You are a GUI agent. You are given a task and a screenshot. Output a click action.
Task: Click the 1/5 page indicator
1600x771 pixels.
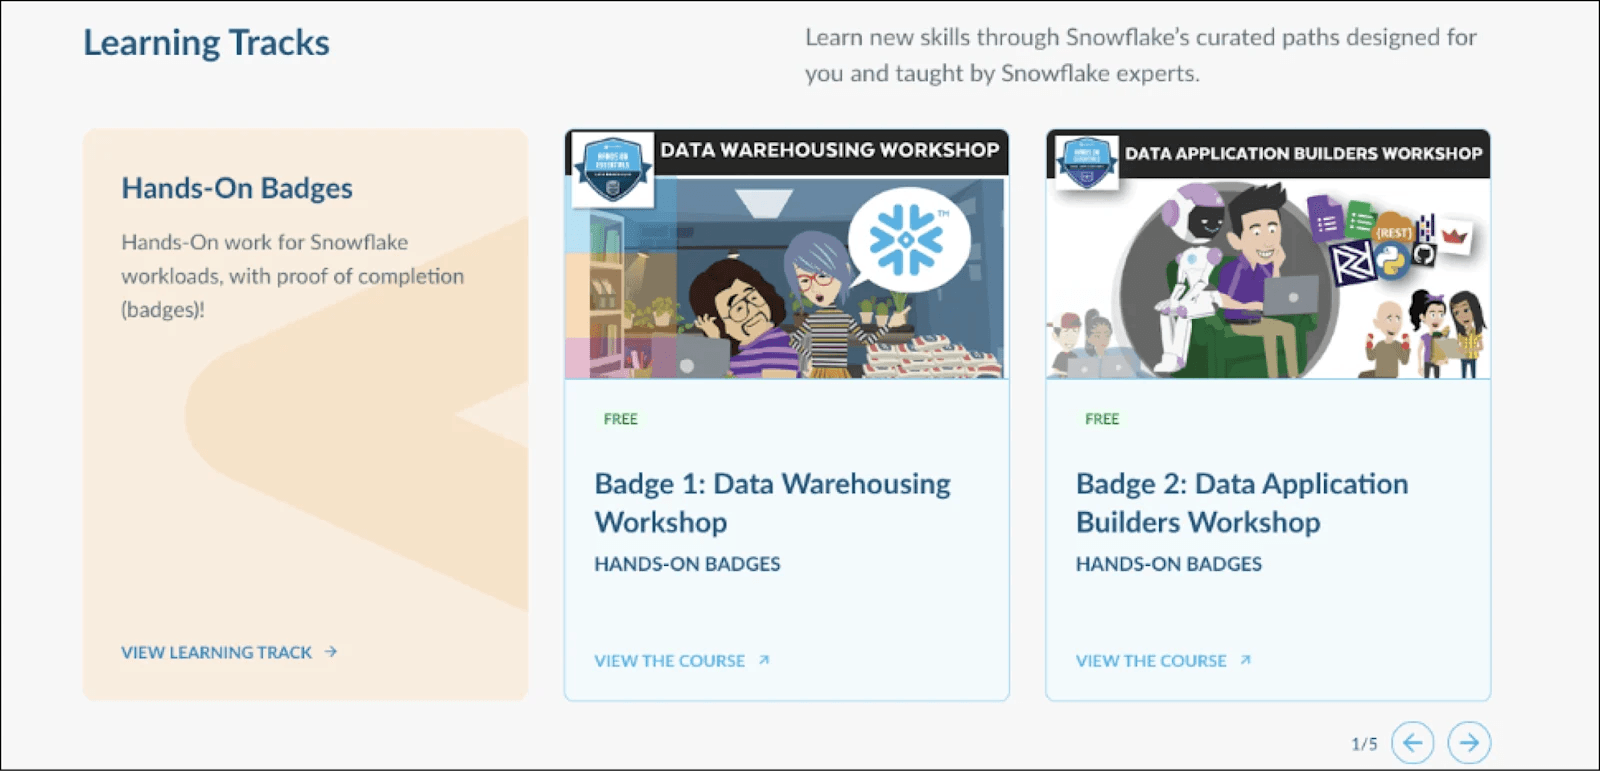tap(1364, 744)
